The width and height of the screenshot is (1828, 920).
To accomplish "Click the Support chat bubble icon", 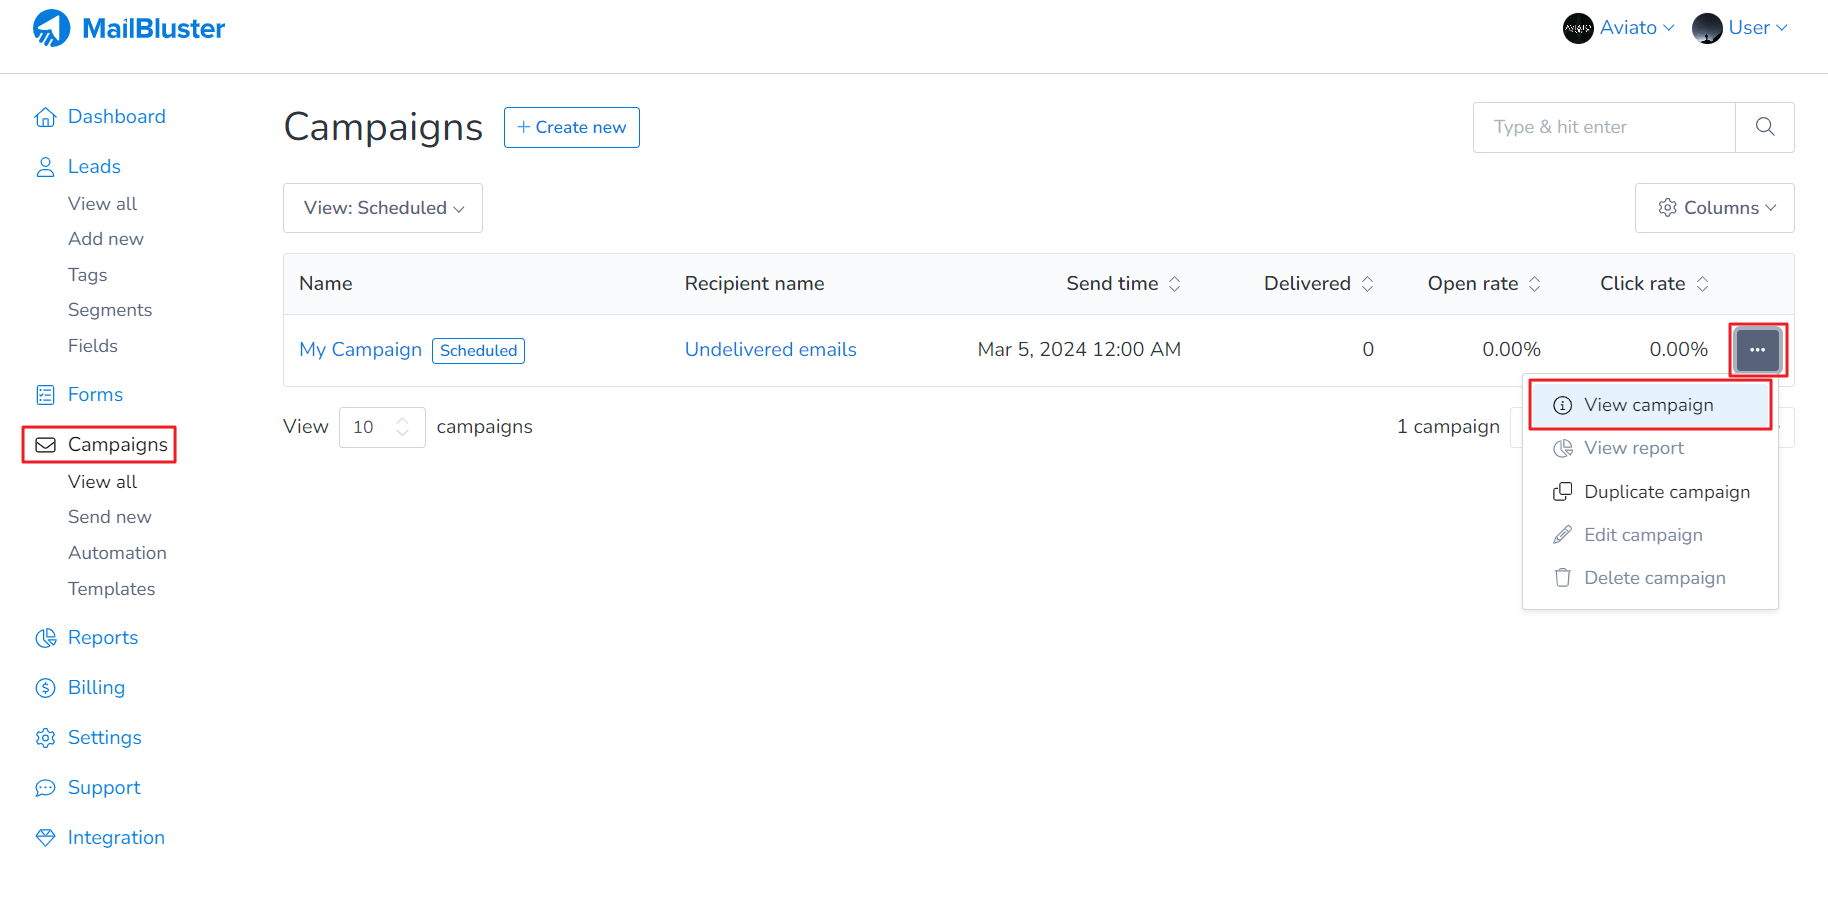I will coord(45,788).
